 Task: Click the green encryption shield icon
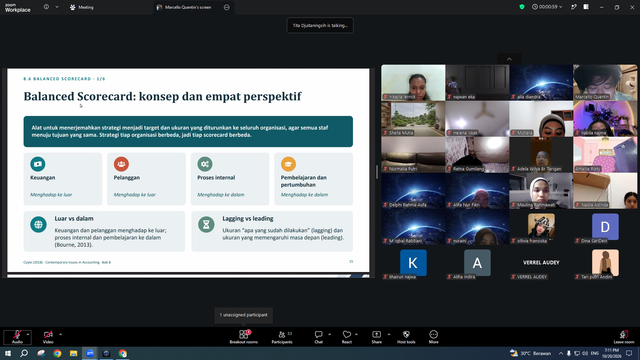point(522,7)
